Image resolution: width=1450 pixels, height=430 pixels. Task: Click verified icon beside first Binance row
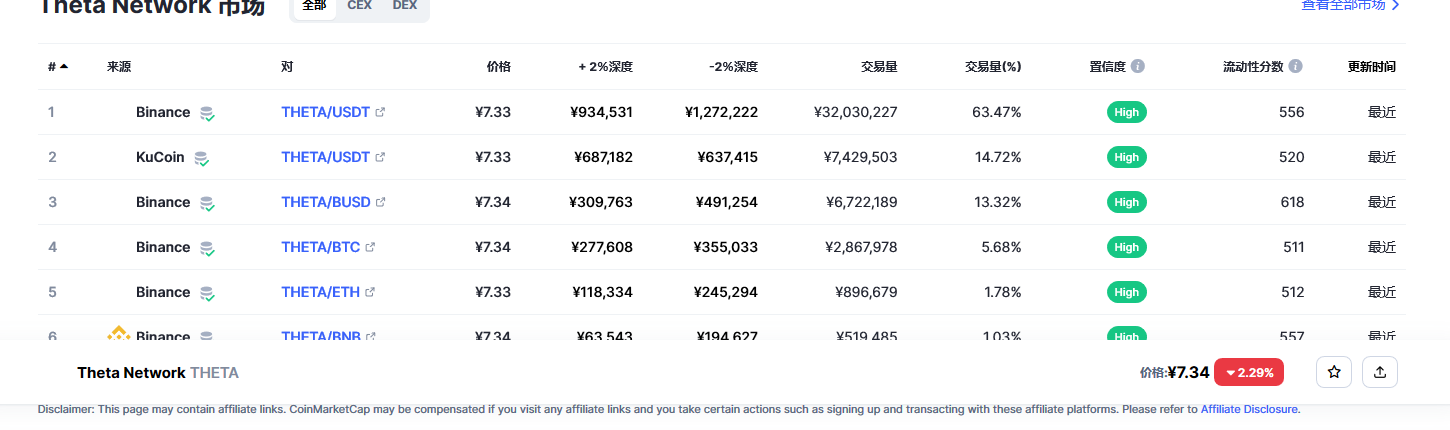coord(207,113)
